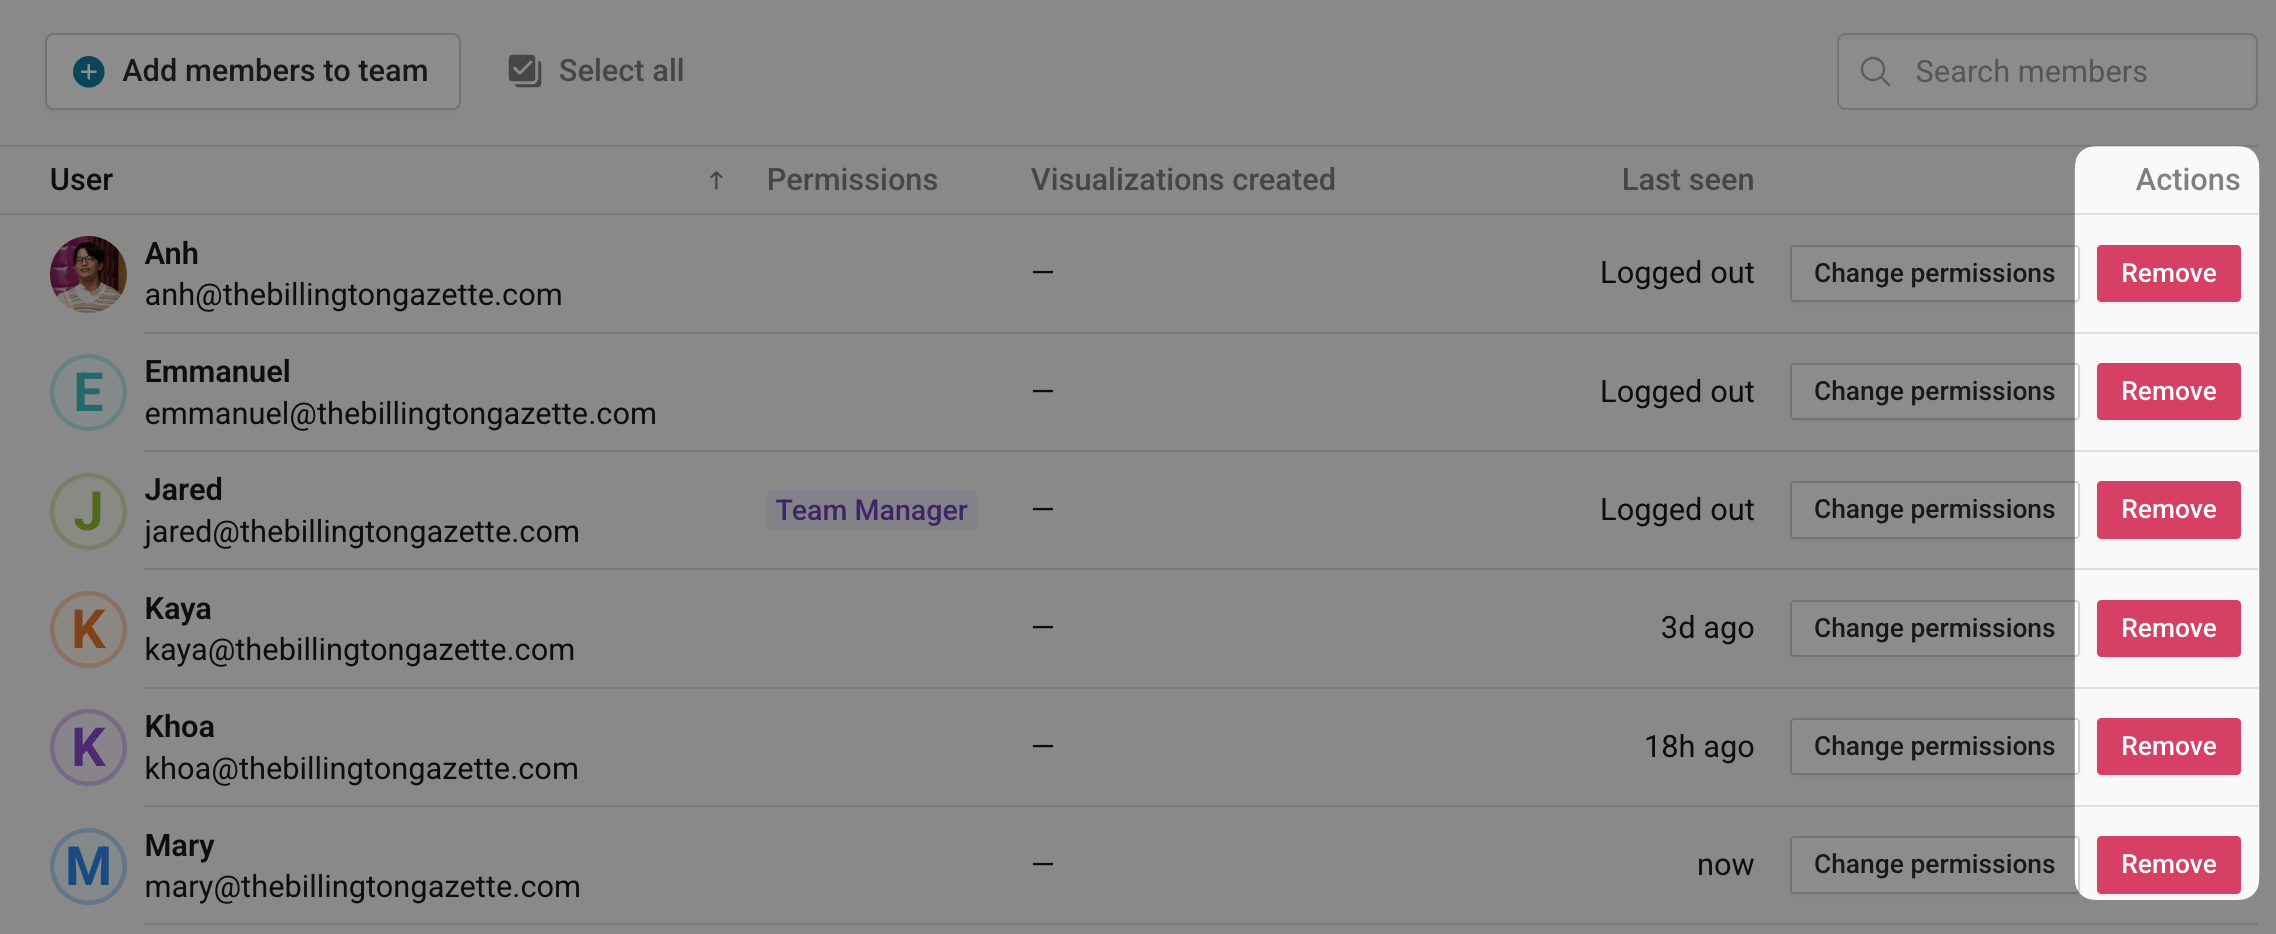Click the magnifier search icon
Image resolution: width=2276 pixels, height=934 pixels.
click(1875, 72)
